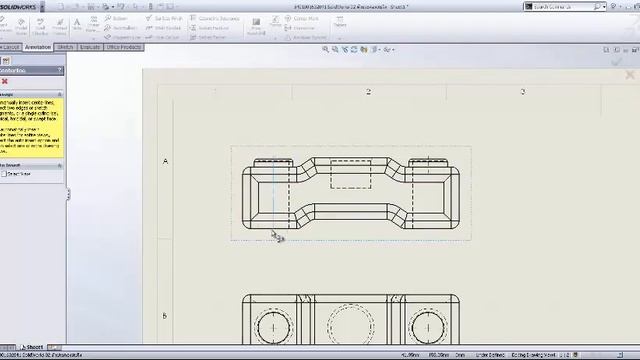Screen dimensions: 640x360
Task: Apply Auto Balloon to the view
Action: click(x=120, y=28)
